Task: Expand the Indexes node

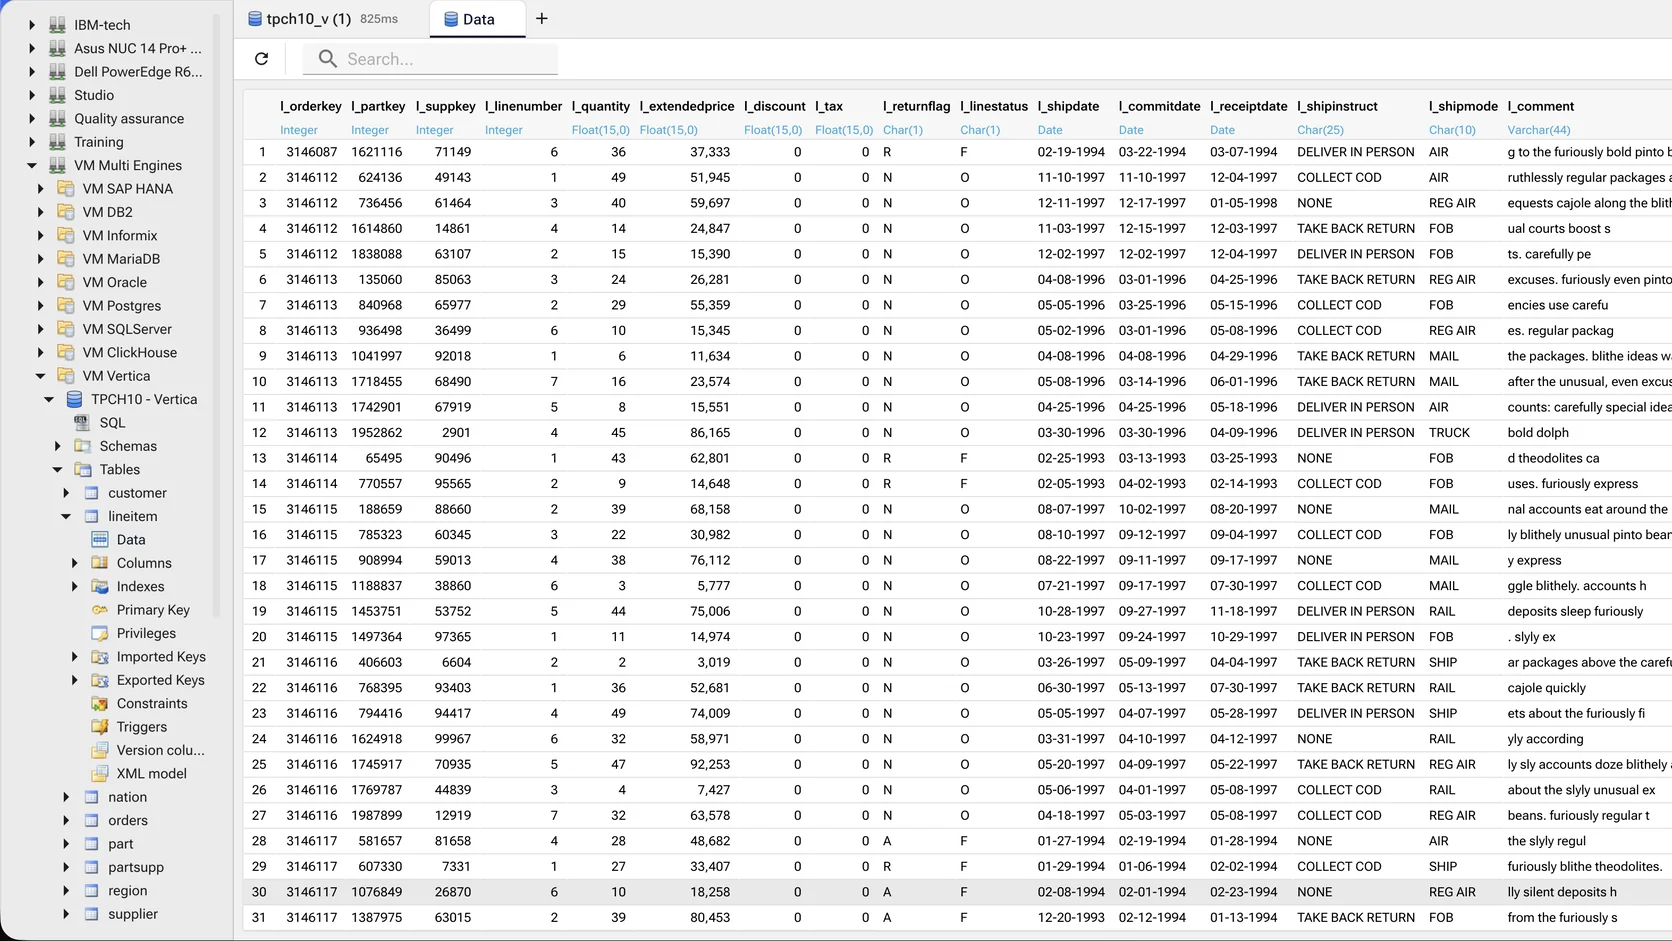Action: 75,586
